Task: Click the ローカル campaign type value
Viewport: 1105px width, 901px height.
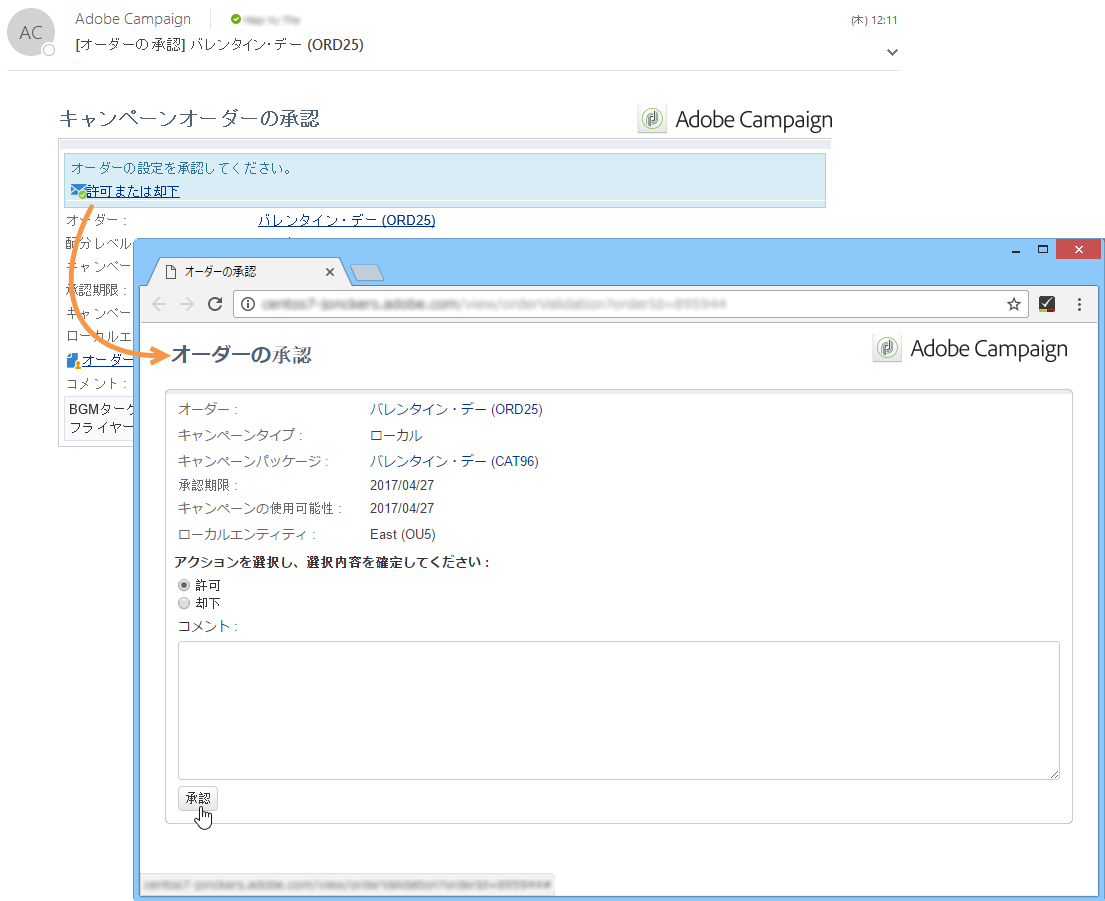Action: coord(396,435)
